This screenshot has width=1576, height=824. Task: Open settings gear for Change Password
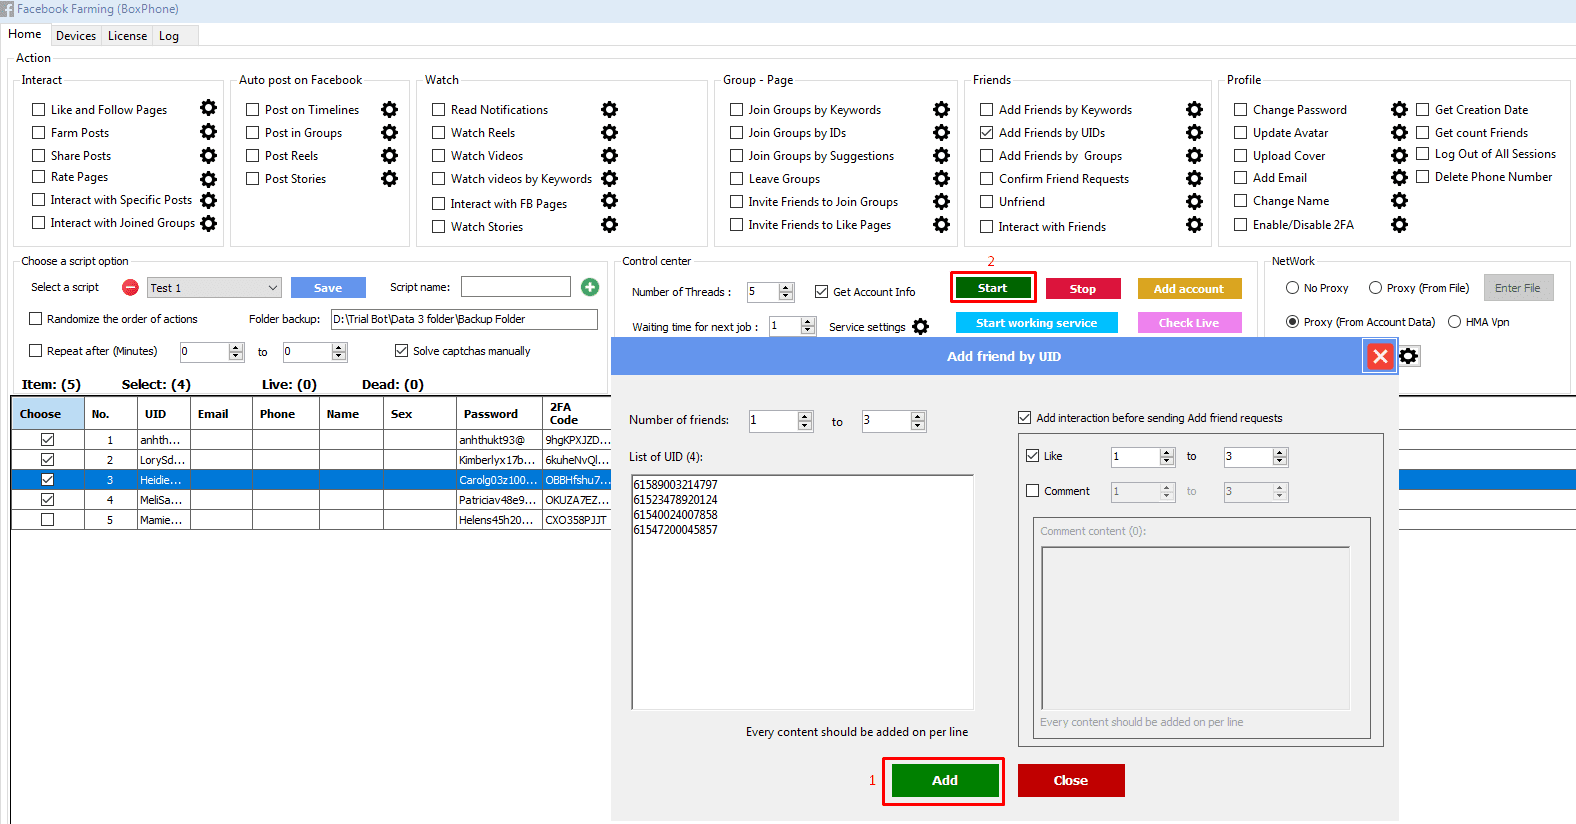[x=1399, y=109]
